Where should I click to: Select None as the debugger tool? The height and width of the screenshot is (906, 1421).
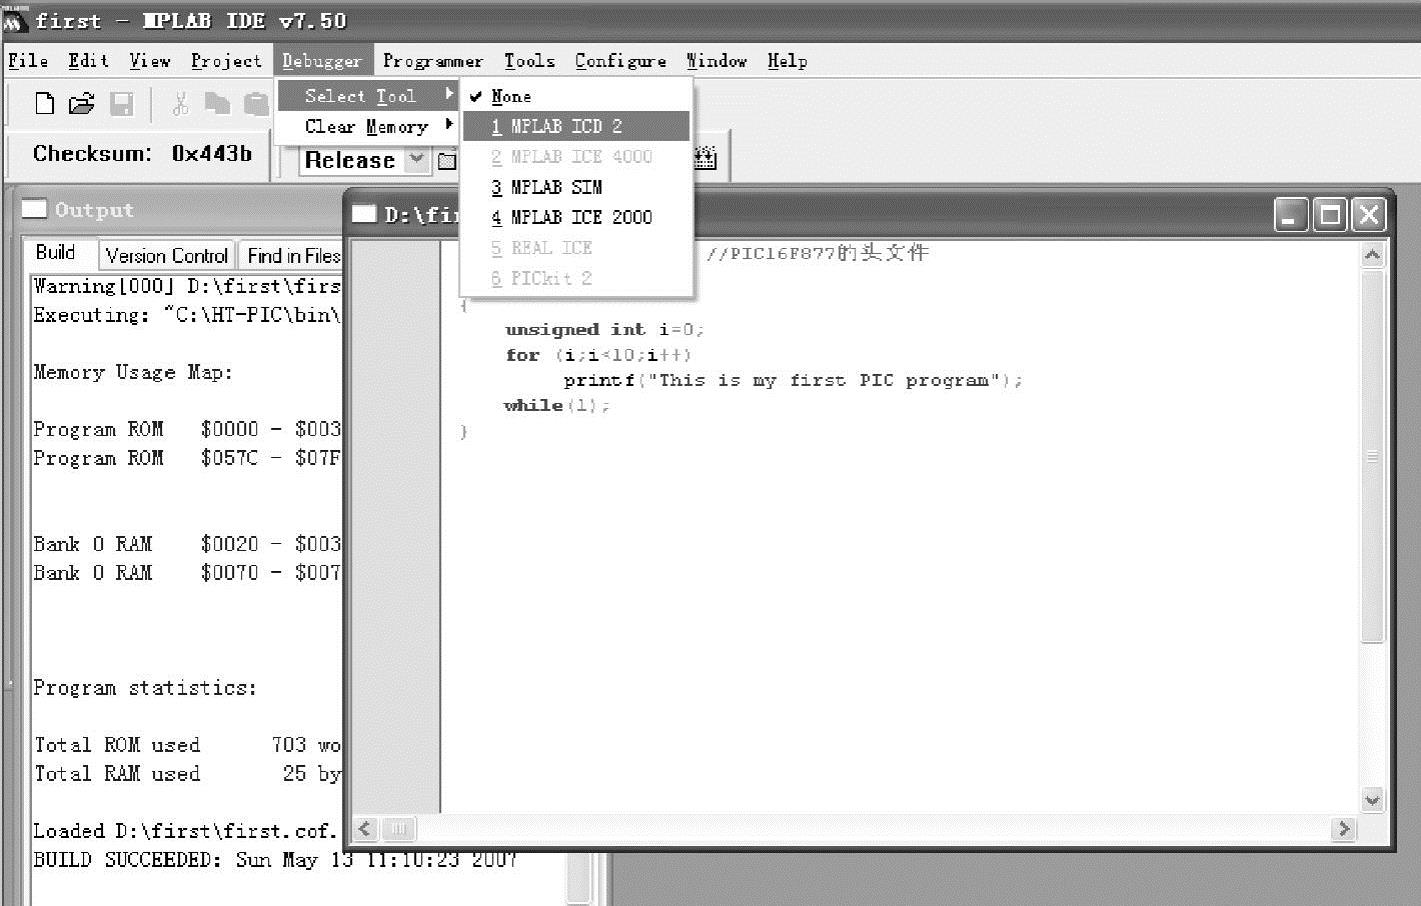(575, 96)
